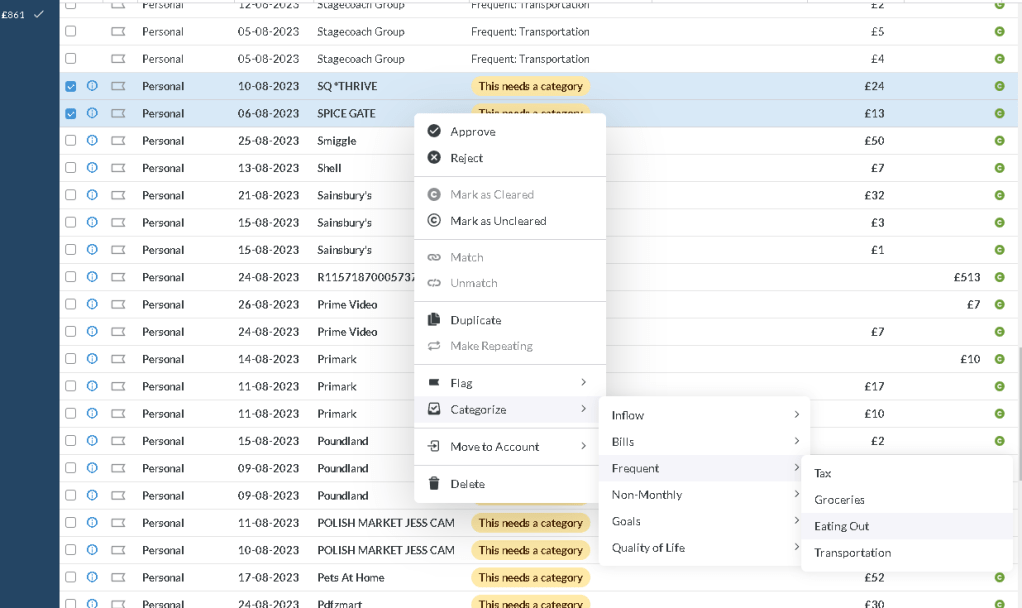Choose Transportation in Frequent submenu

pos(907,553)
